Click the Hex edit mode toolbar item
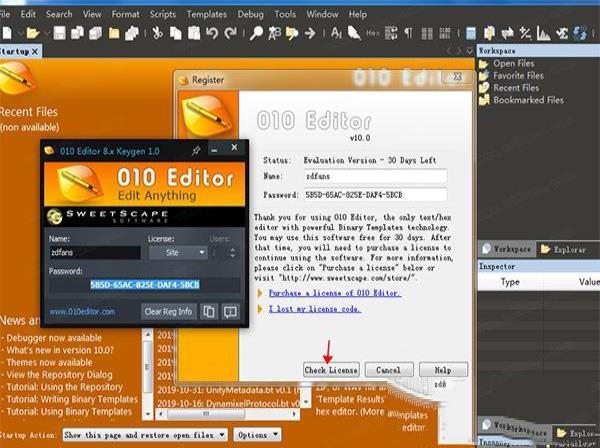This screenshot has width=600, height=448. [373, 33]
